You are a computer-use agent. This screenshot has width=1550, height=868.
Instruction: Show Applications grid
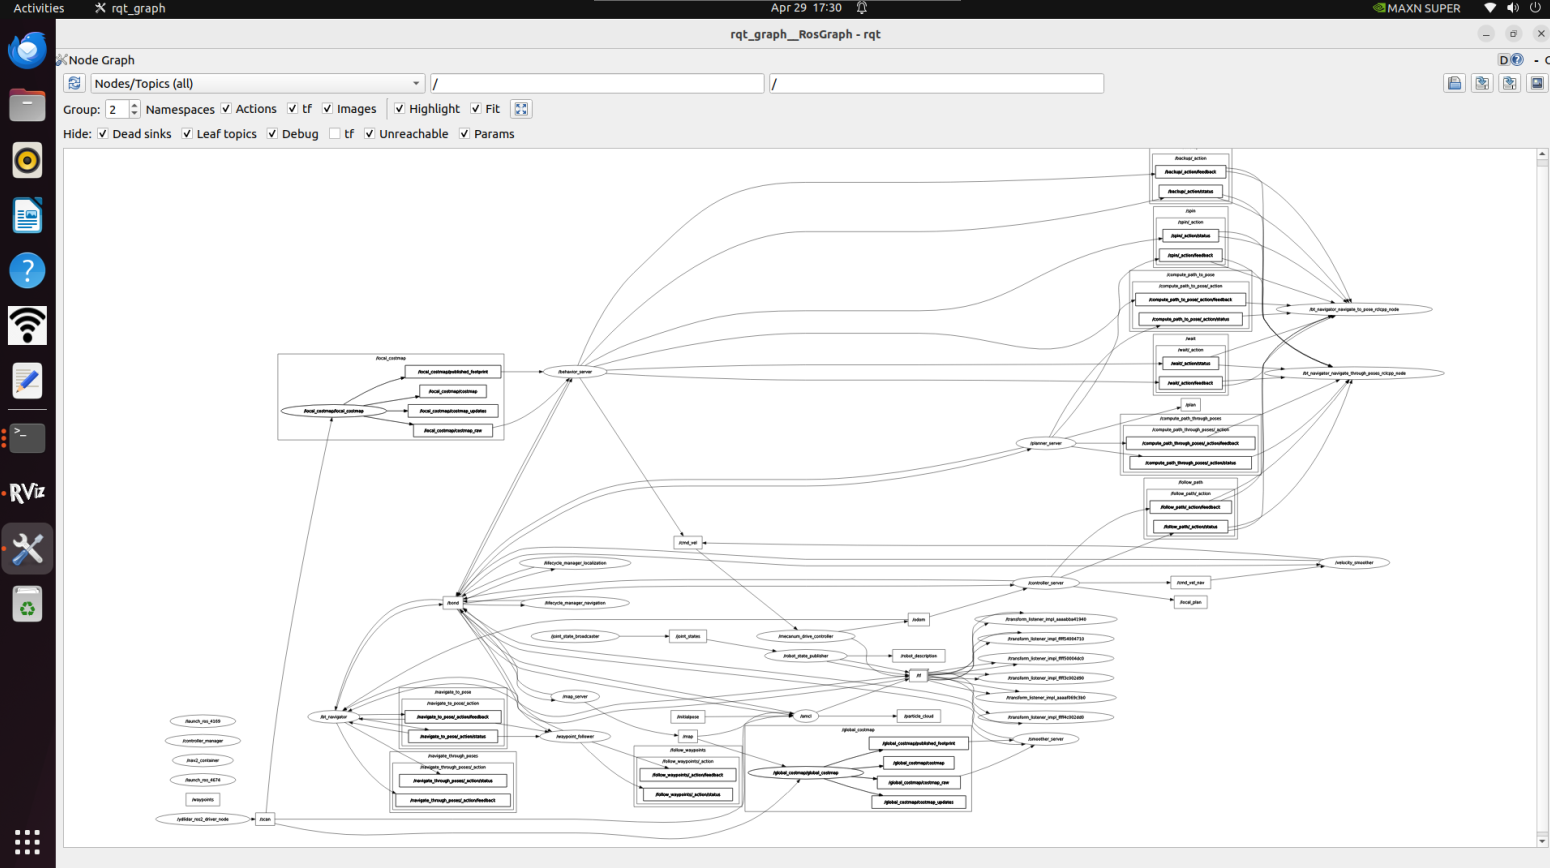click(x=27, y=842)
